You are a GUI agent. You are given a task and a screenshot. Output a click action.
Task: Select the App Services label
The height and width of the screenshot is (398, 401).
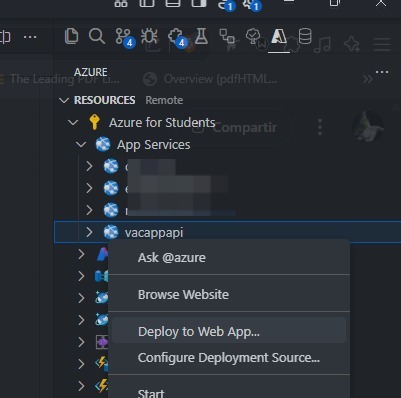(x=153, y=145)
